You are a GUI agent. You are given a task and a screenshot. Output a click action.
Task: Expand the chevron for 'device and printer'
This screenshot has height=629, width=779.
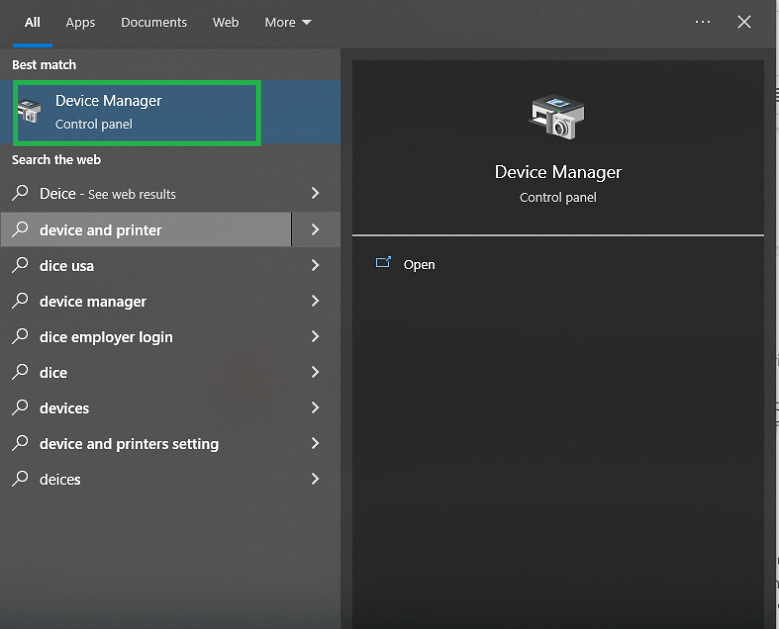(315, 230)
